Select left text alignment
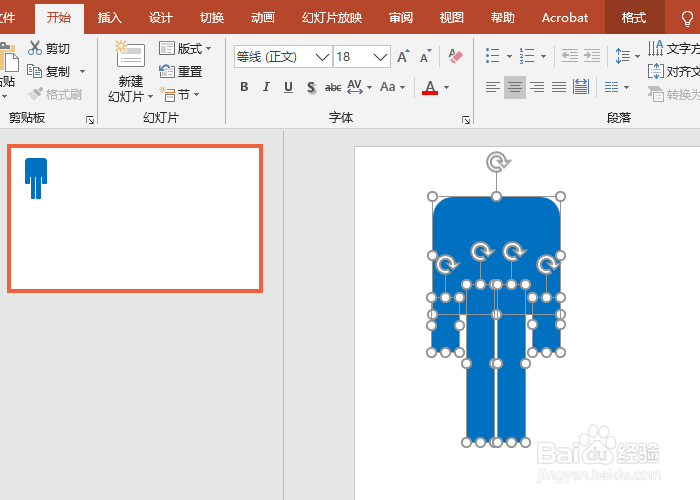The height and width of the screenshot is (500, 700). (x=493, y=87)
